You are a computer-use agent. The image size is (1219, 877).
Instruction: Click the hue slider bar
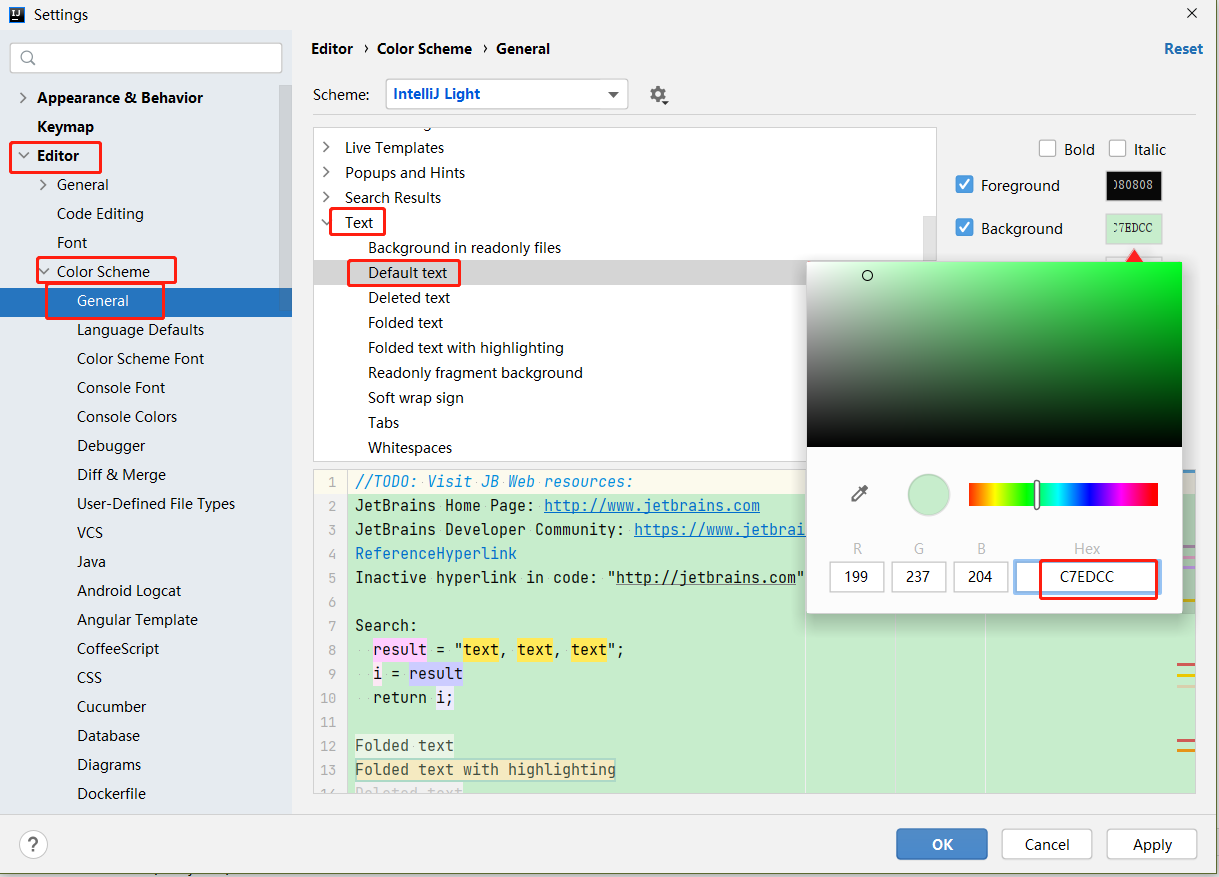(x=1063, y=494)
